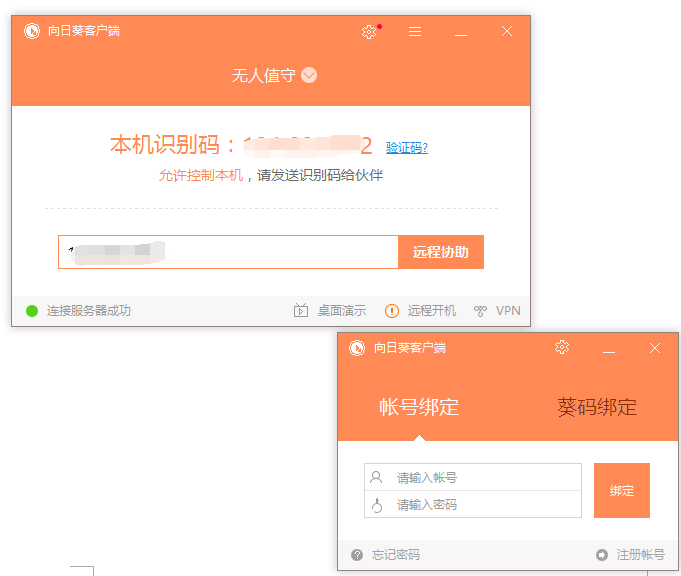Open settings gear in main Sunflower window
The height and width of the screenshot is (576, 681).
coord(369,32)
